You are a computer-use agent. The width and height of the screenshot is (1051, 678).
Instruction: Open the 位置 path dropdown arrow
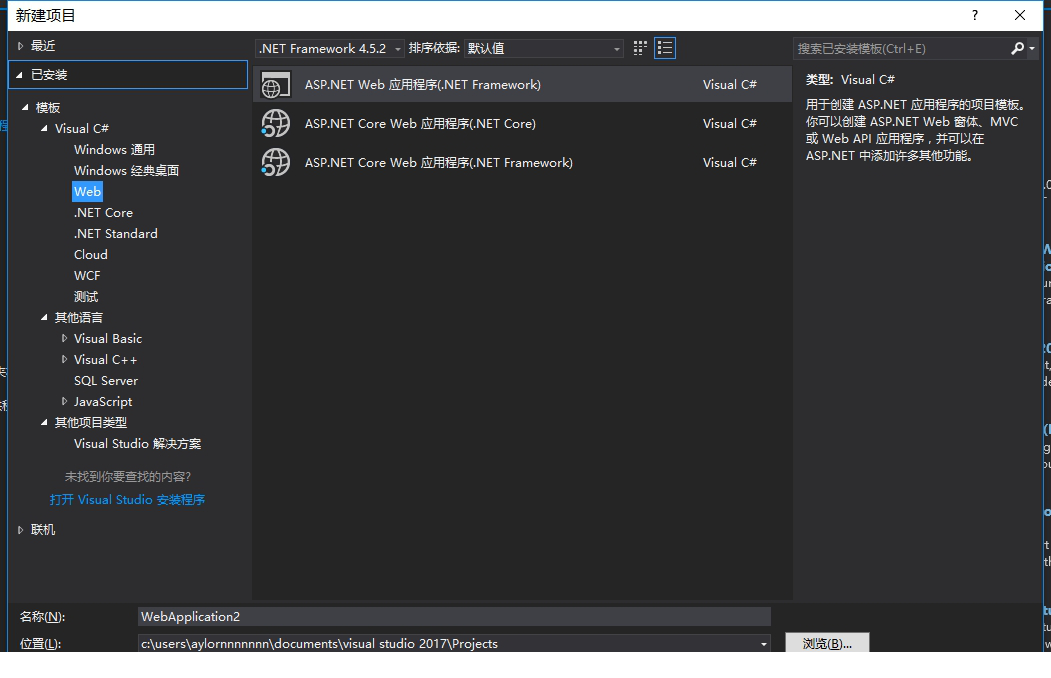coord(763,644)
